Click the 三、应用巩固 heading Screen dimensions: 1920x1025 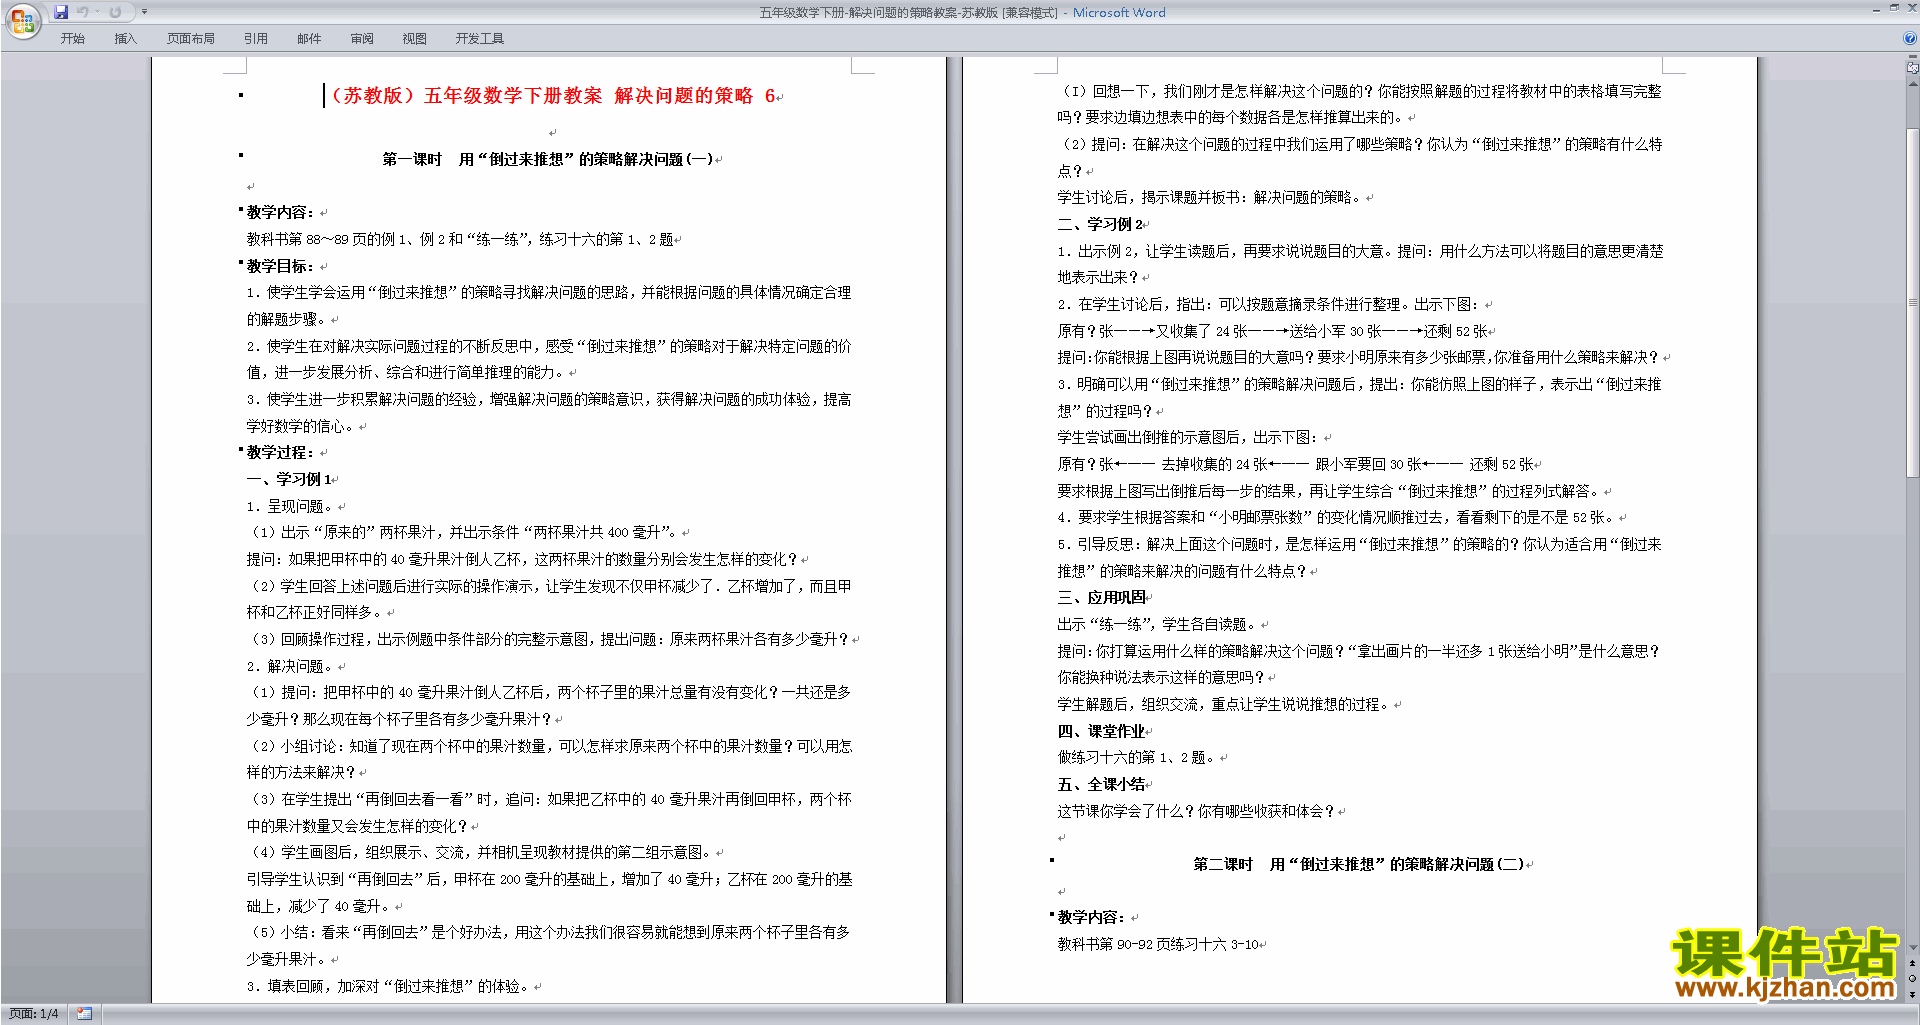coord(1102,597)
